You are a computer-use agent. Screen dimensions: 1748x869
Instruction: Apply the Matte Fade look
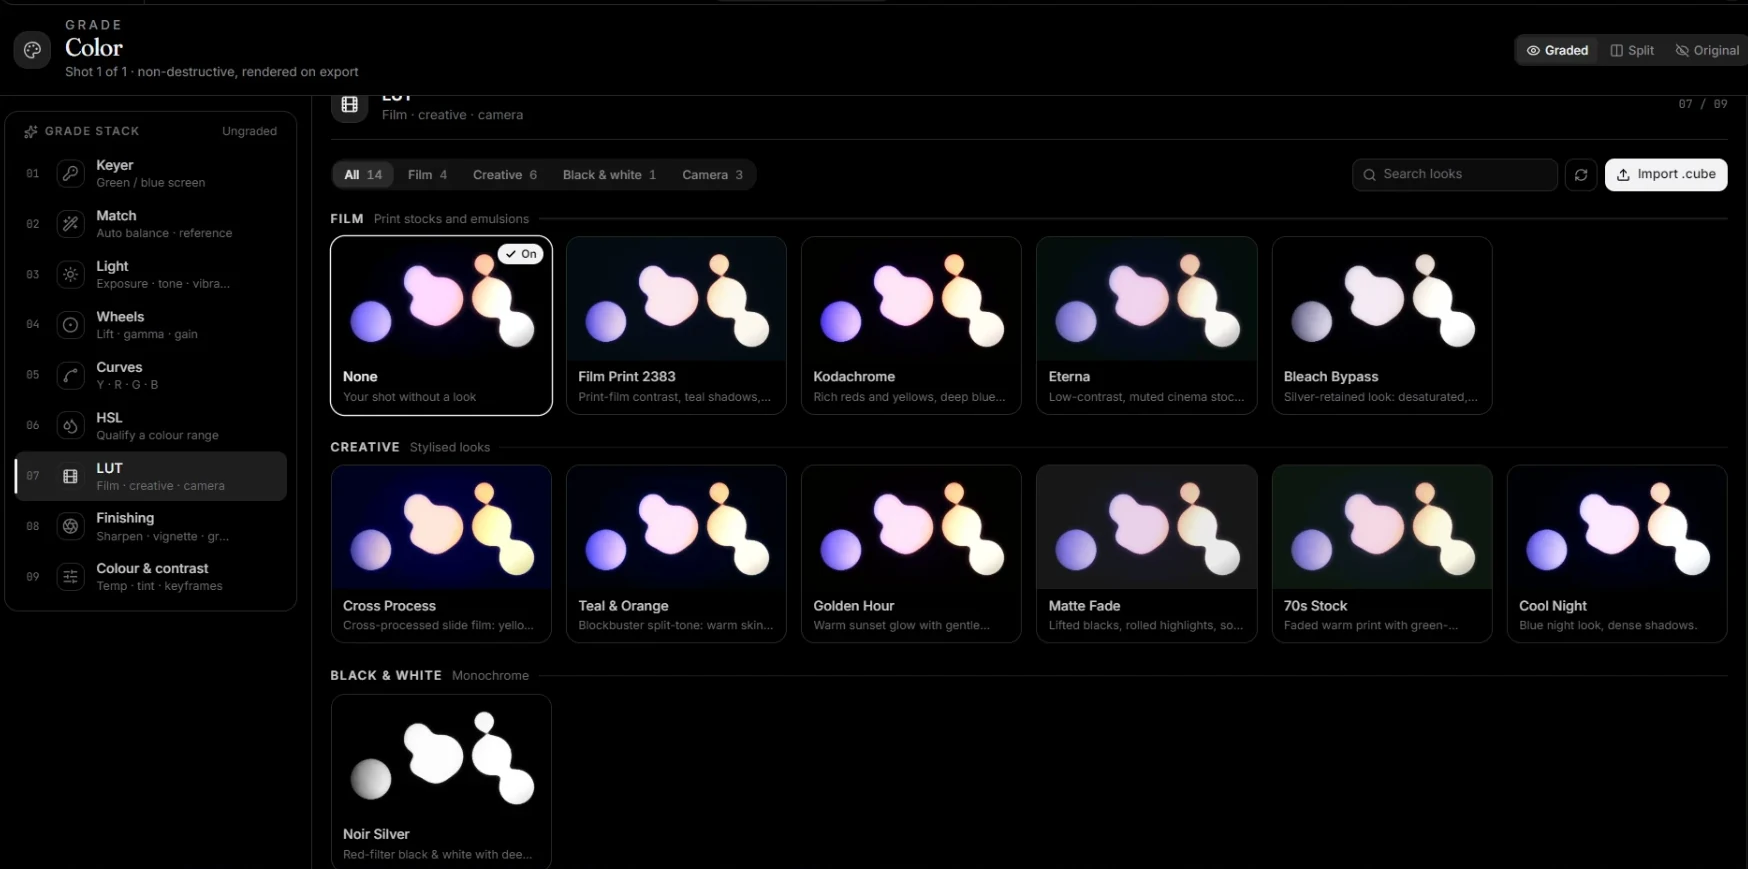tap(1147, 554)
